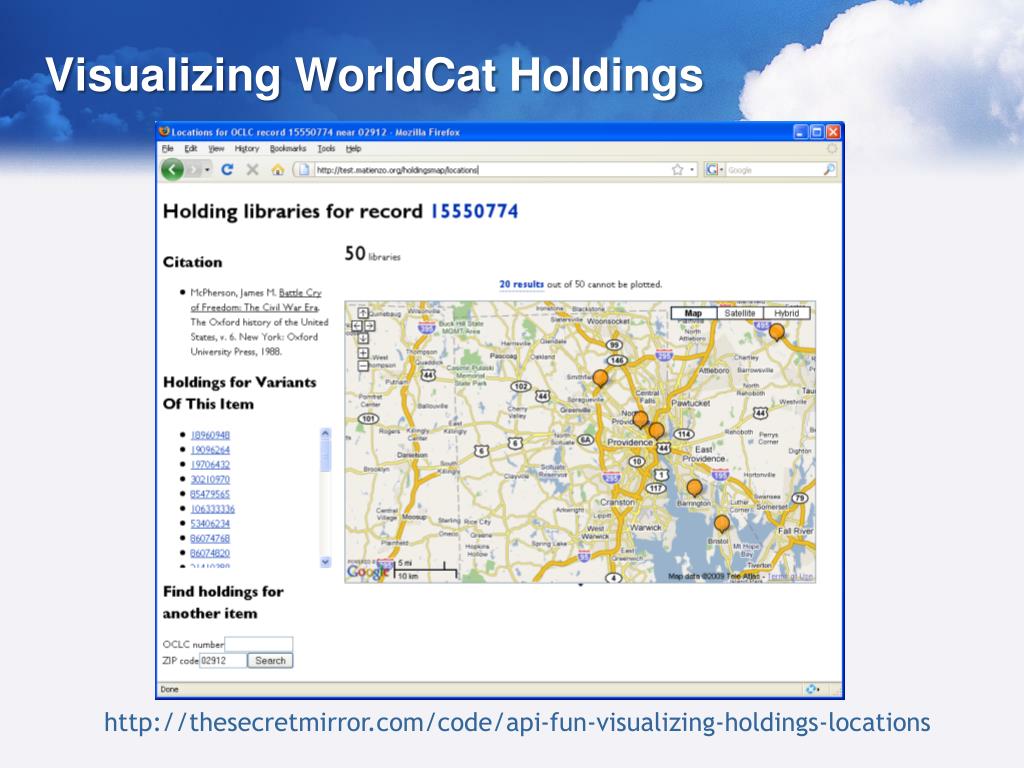Viewport: 1024px width, 768px height.
Task: Open variant record 53406234
Action: tap(210, 524)
